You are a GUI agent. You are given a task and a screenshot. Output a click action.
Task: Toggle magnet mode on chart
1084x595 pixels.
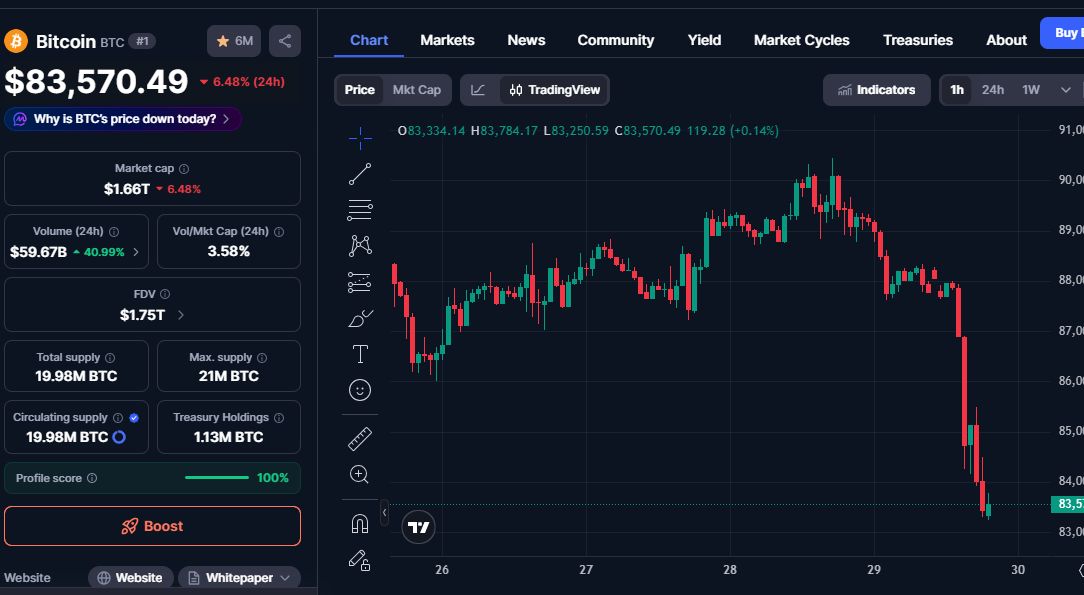[359, 524]
